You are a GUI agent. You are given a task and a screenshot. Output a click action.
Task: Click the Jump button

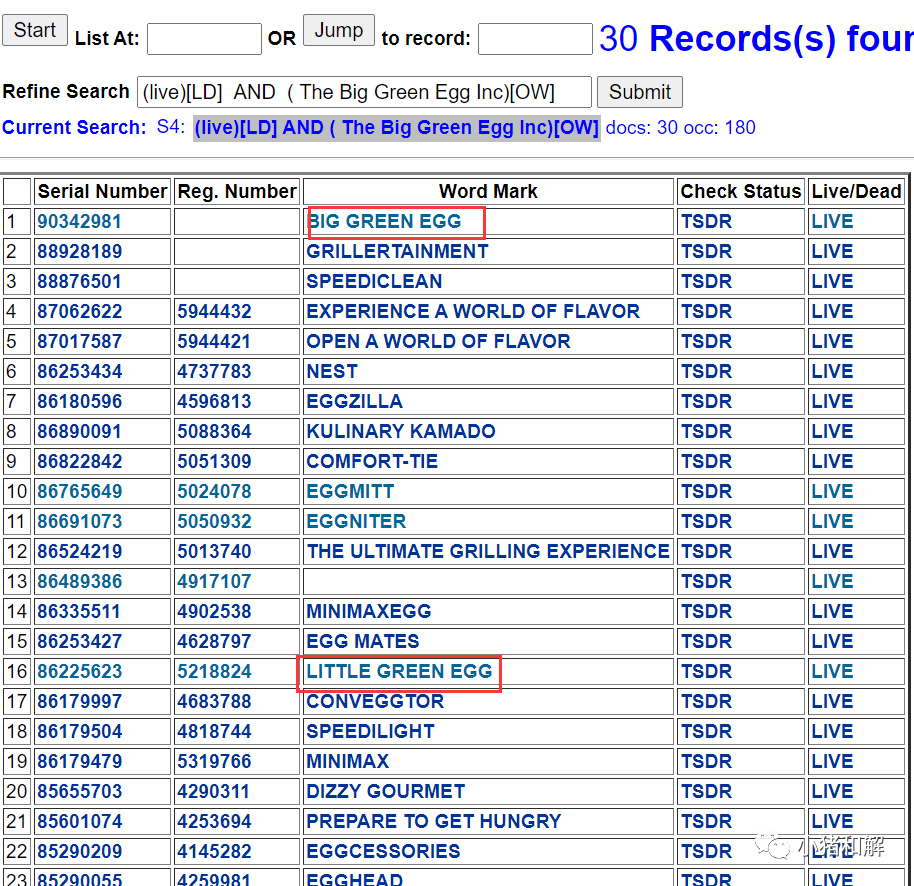(339, 30)
